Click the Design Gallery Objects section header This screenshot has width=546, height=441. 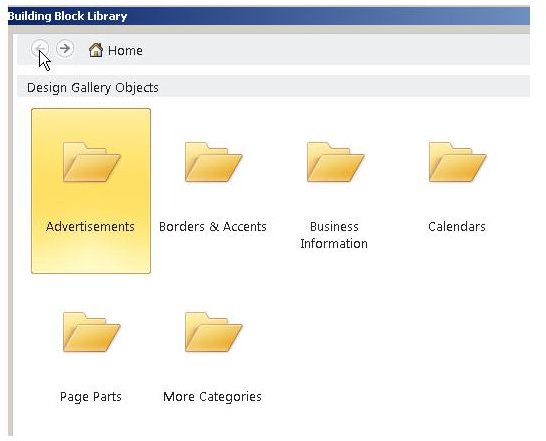[x=274, y=87]
